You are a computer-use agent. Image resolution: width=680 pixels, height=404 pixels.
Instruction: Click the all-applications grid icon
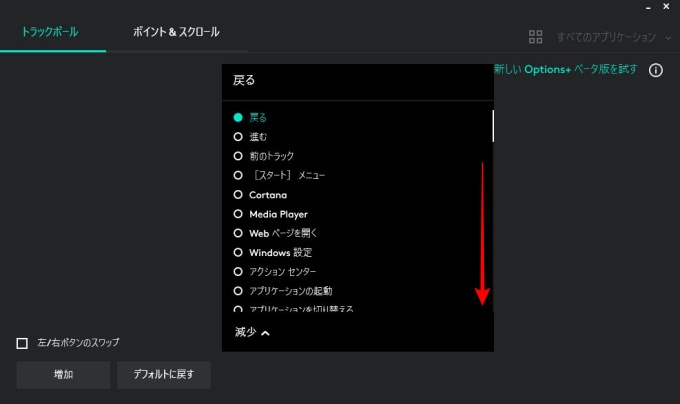pyautogui.click(x=536, y=37)
